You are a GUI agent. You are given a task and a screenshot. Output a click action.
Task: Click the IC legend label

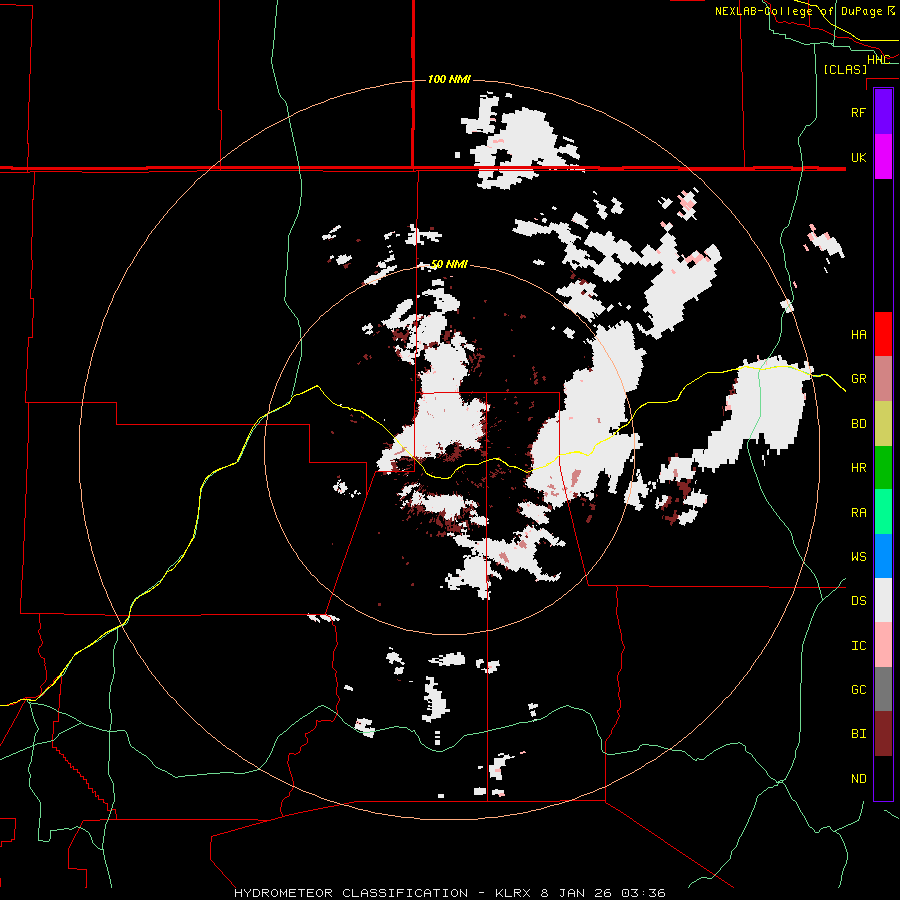coord(858,646)
